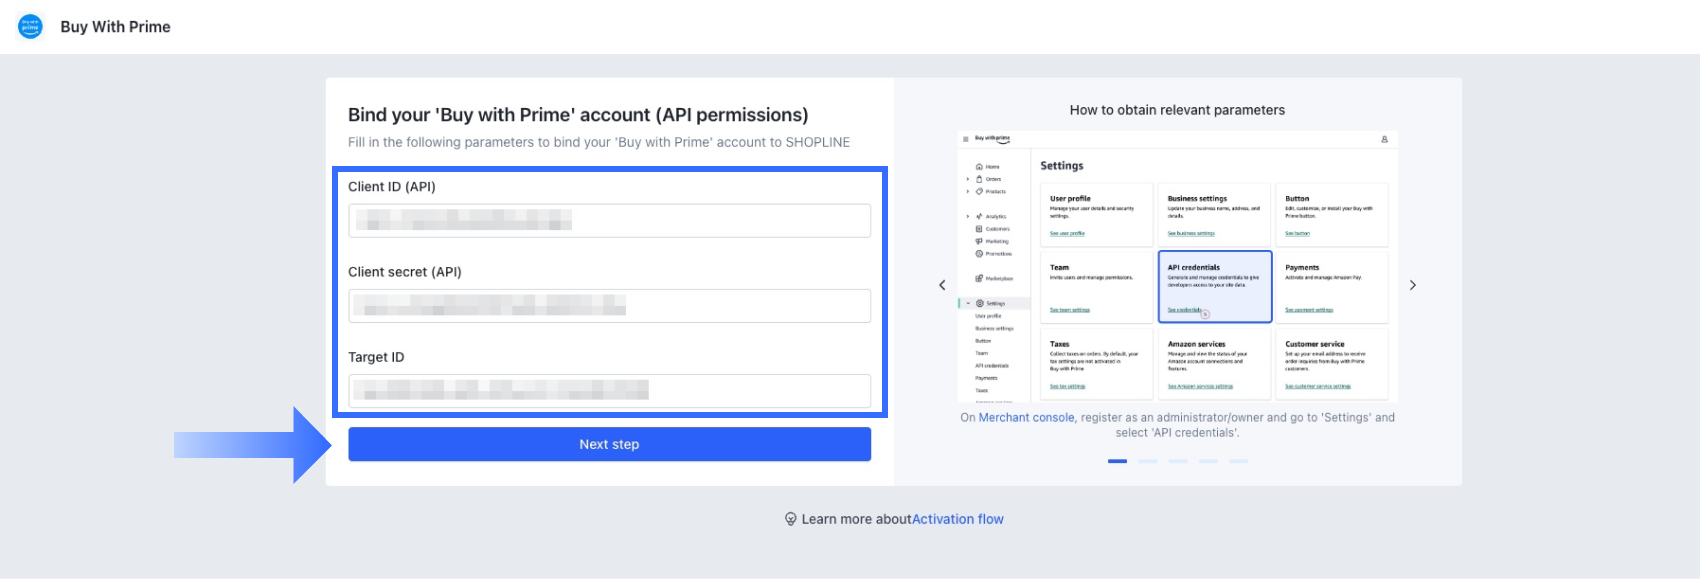Select the third carousel indicator dot
Image resolution: width=1700 pixels, height=579 pixels.
click(x=1178, y=461)
